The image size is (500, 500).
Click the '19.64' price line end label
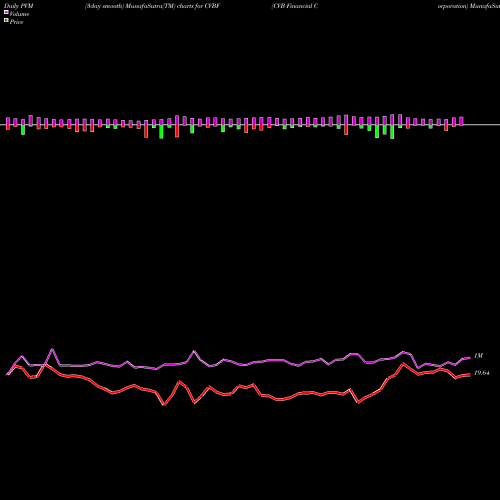pos(482,373)
